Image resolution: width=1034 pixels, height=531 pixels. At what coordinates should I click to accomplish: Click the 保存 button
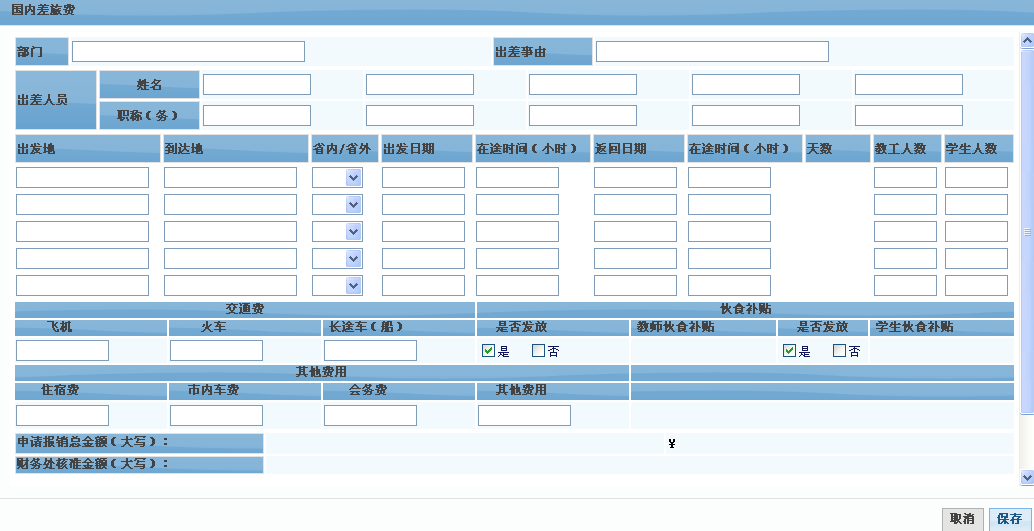[1009, 518]
